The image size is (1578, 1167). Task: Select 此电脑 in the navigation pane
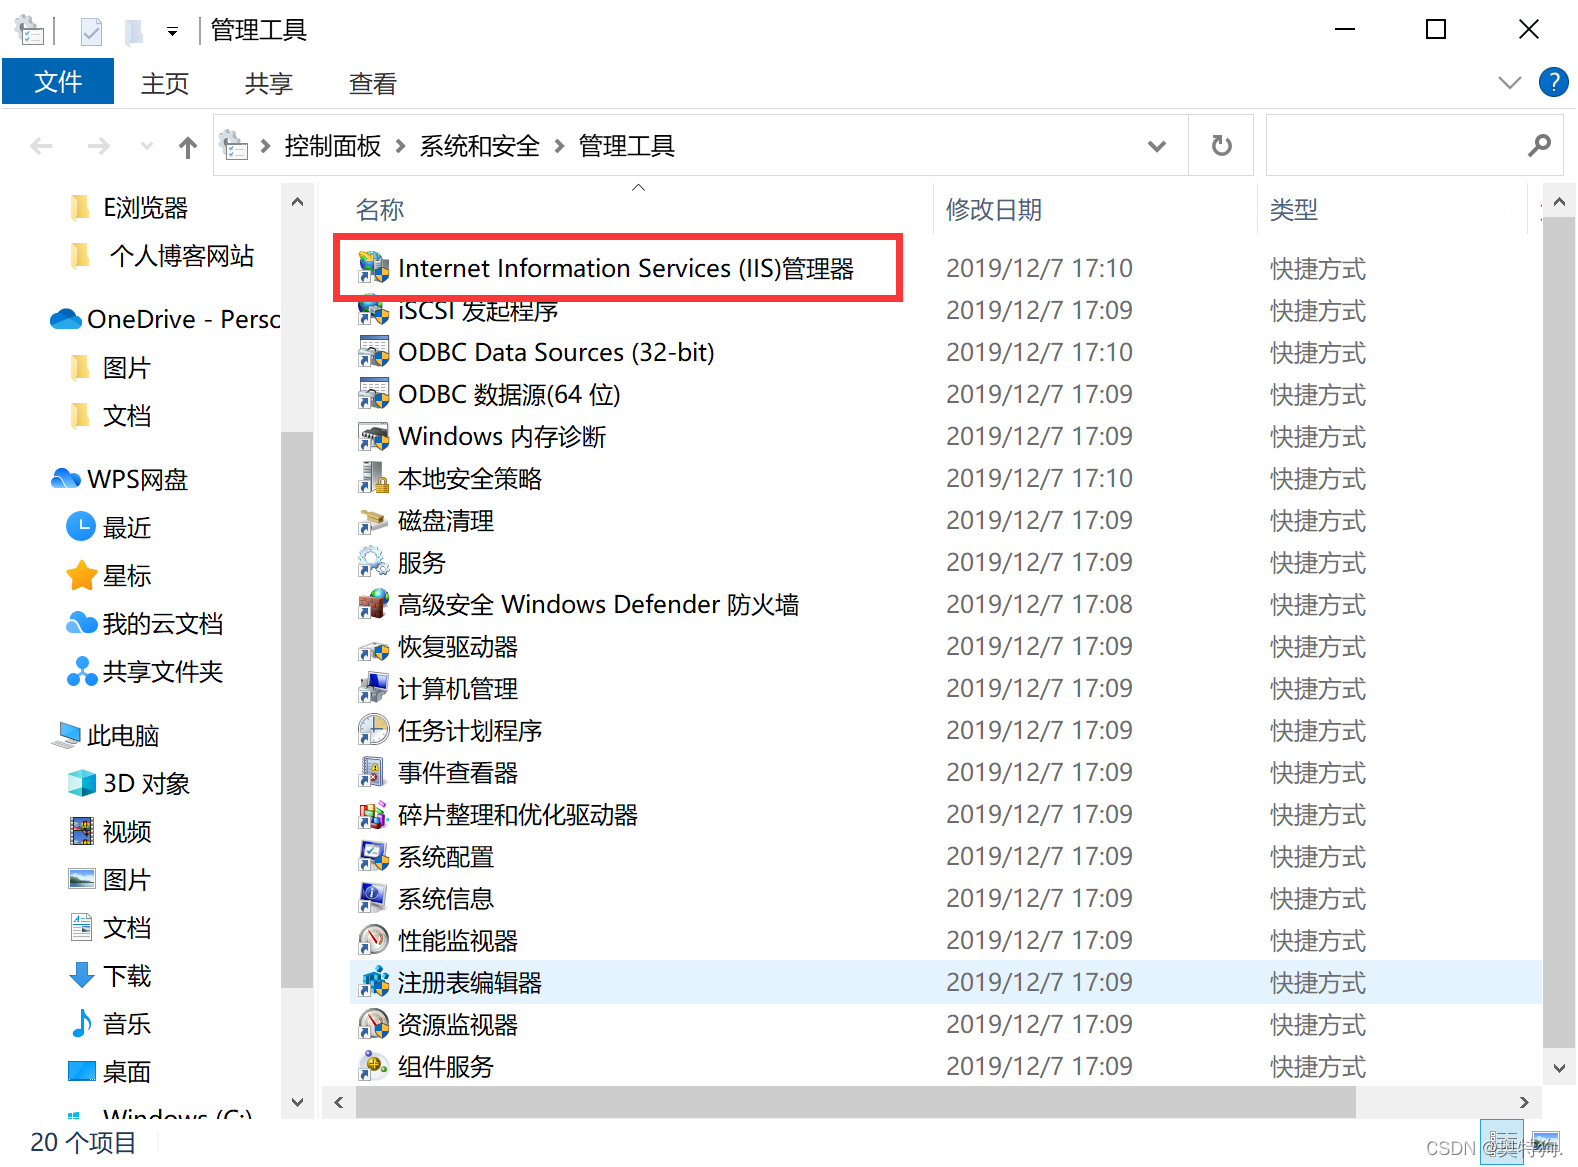pyautogui.click(x=105, y=735)
